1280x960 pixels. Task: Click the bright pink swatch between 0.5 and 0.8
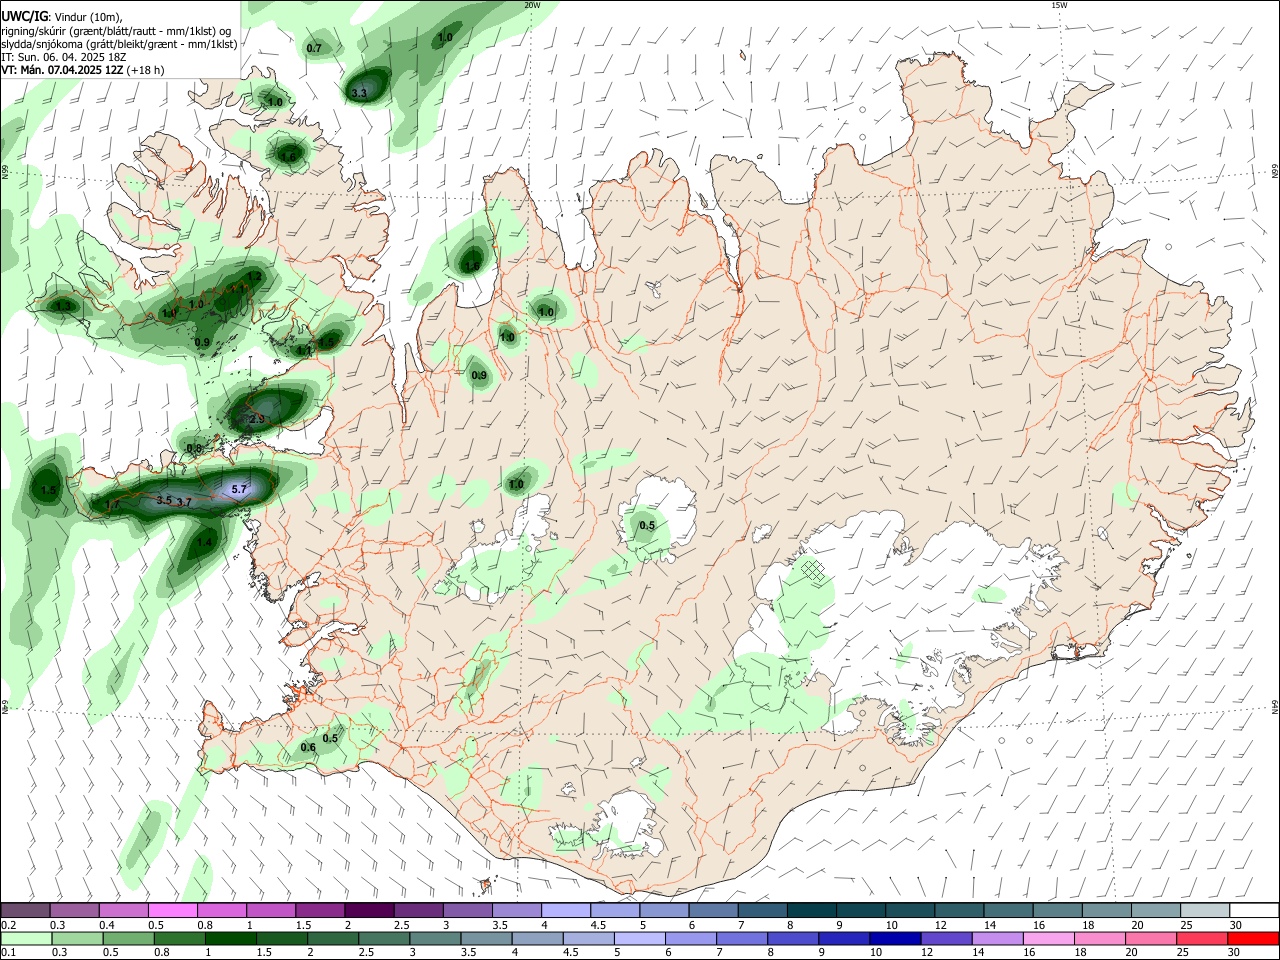click(173, 910)
